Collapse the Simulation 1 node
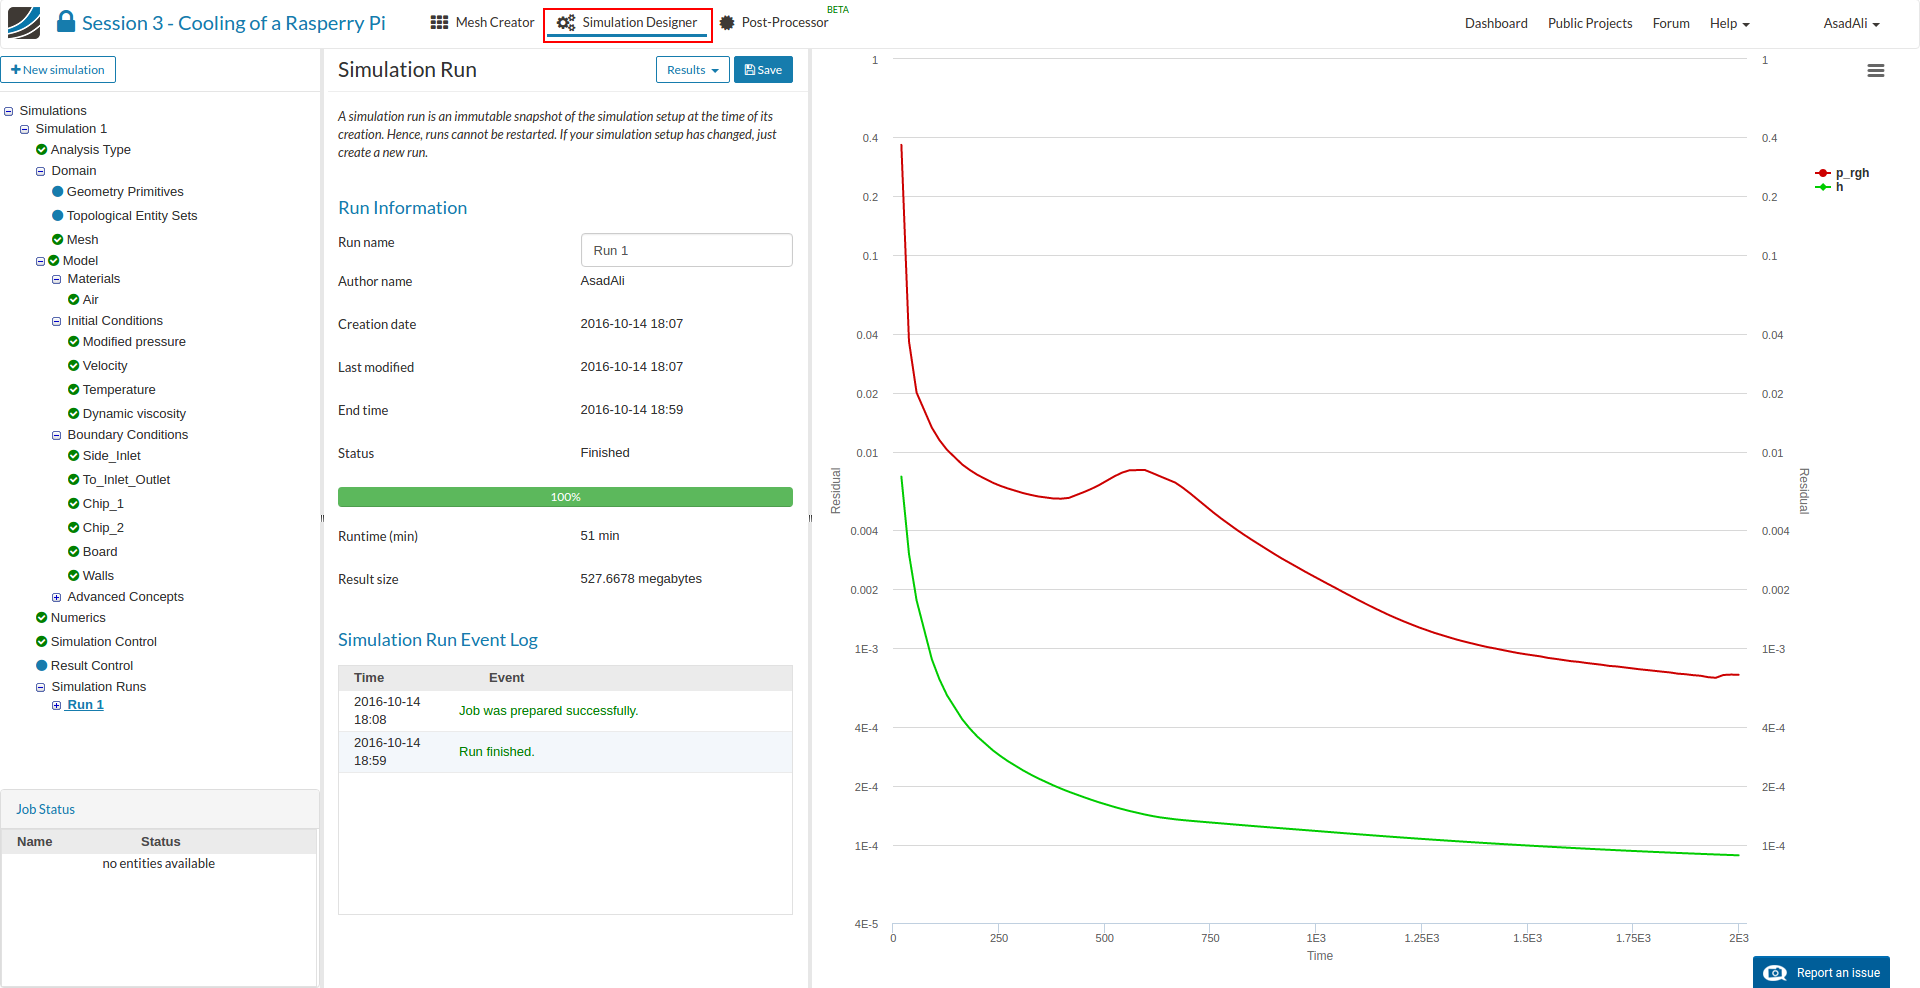Viewport: 1920px width, 988px height. [x=25, y=130]
